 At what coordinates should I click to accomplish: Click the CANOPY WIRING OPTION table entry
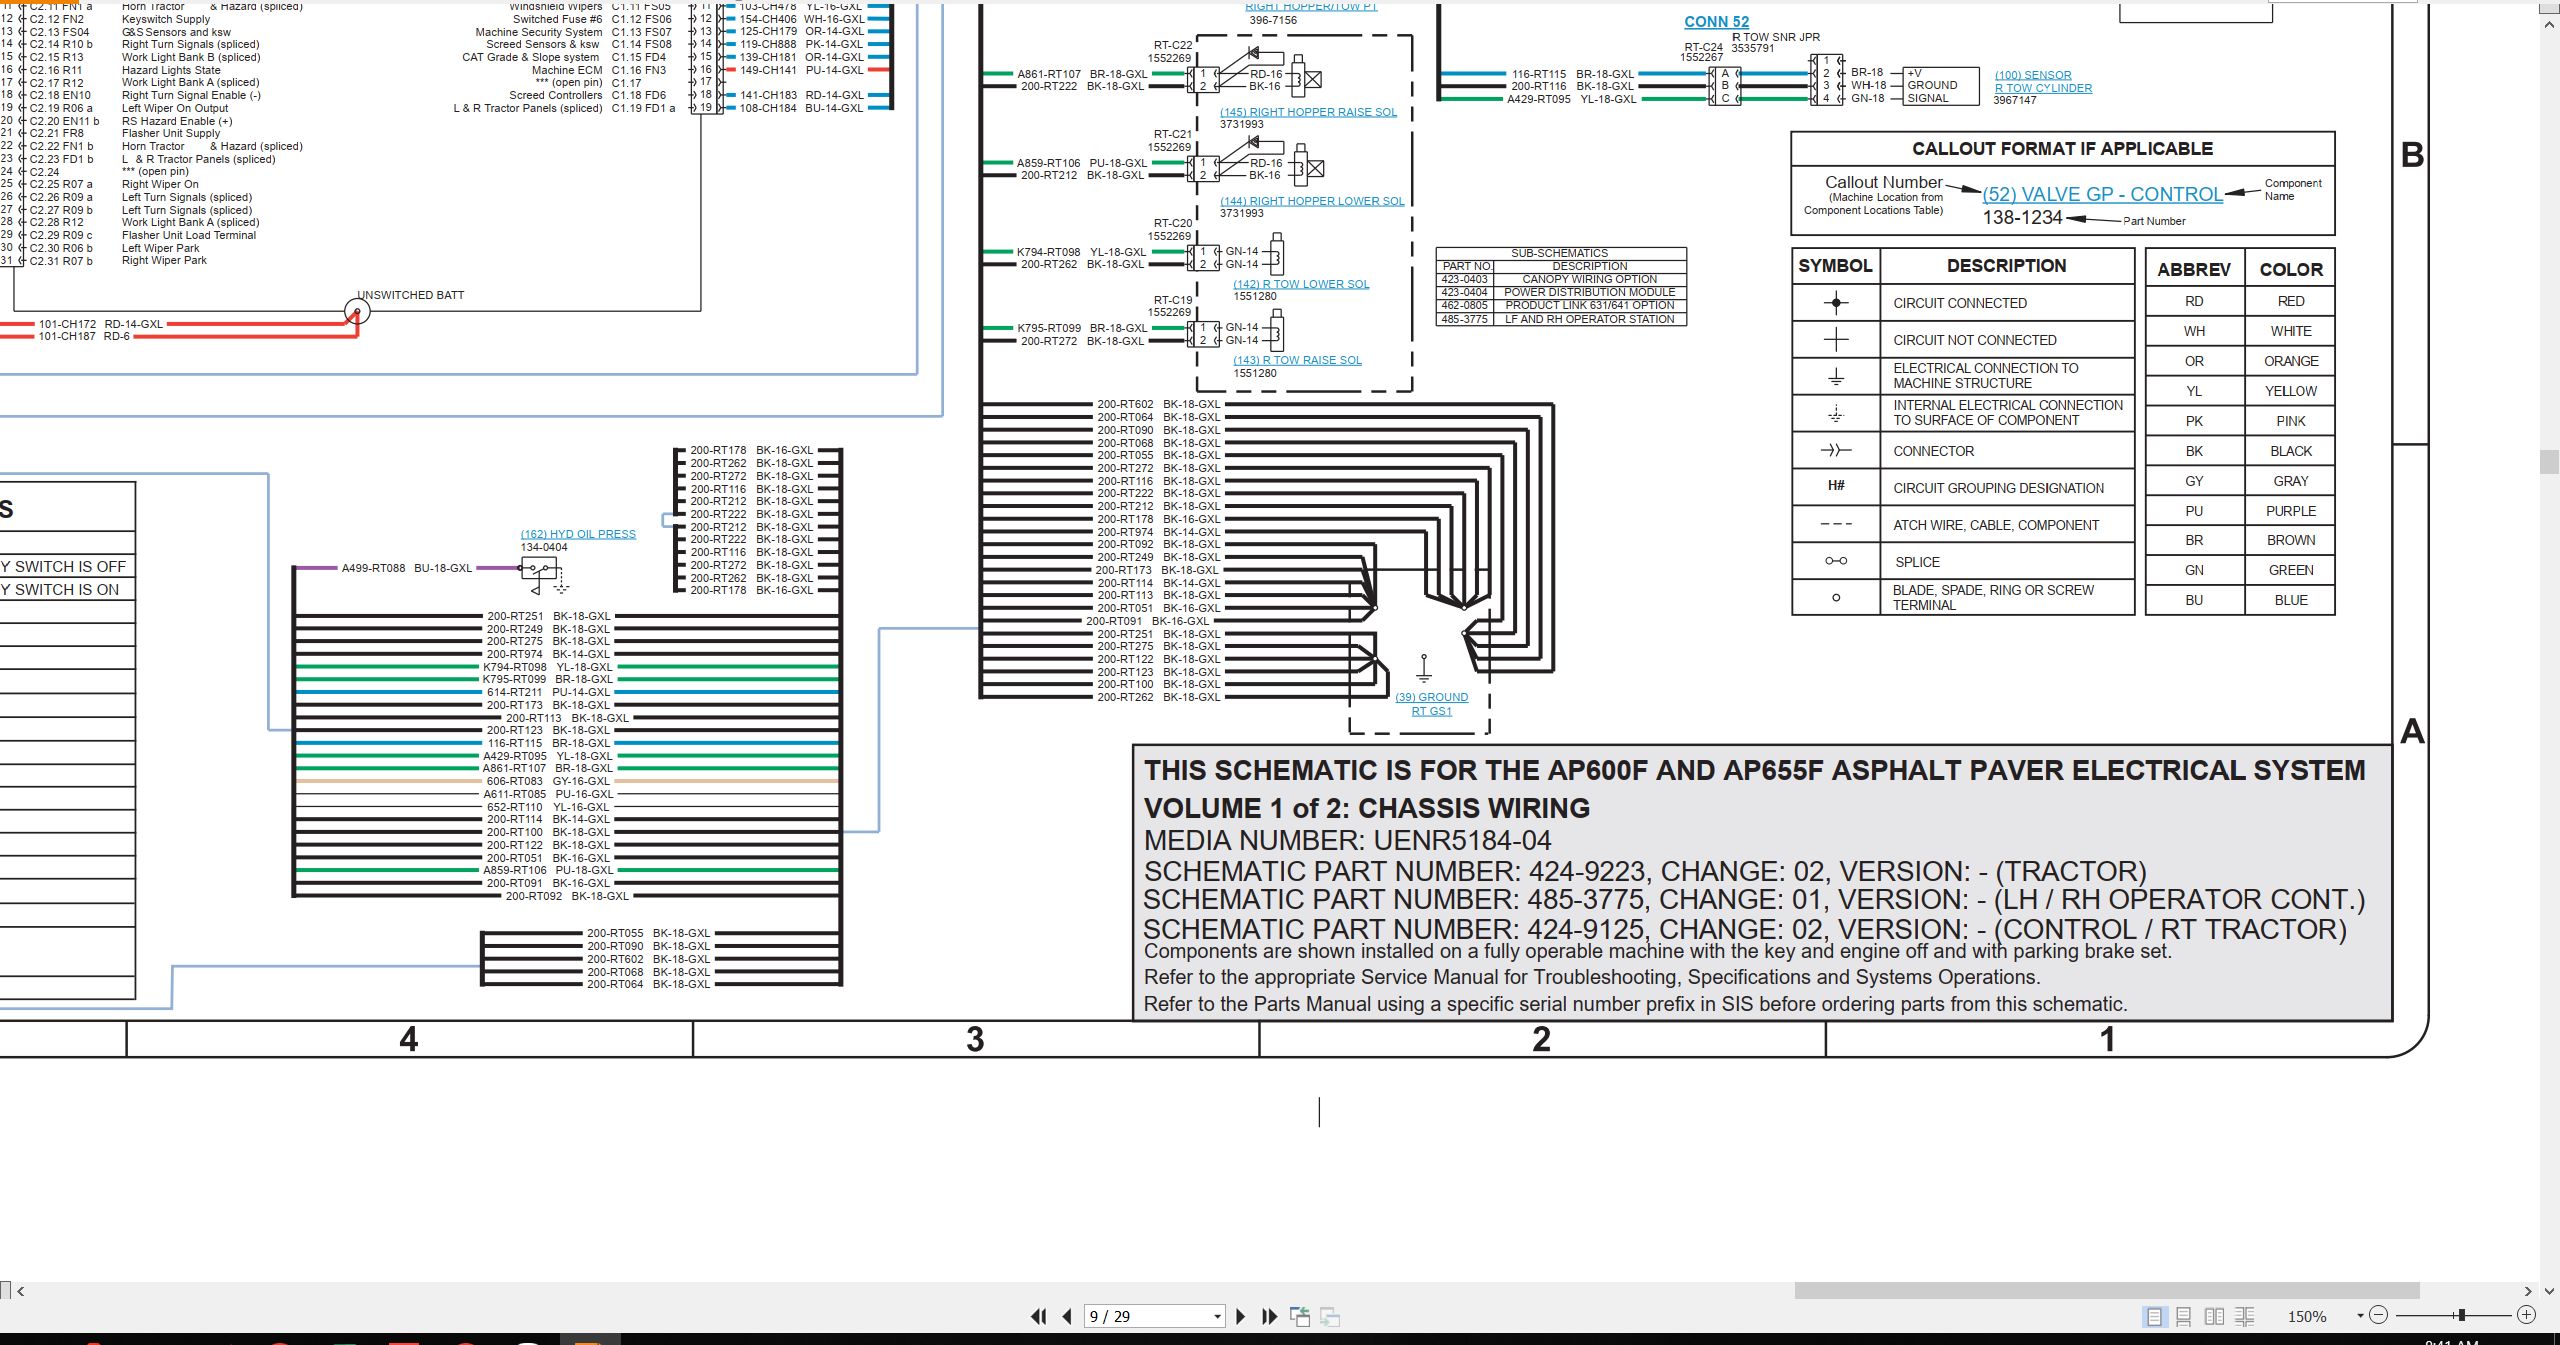[x=1590, y=279]
